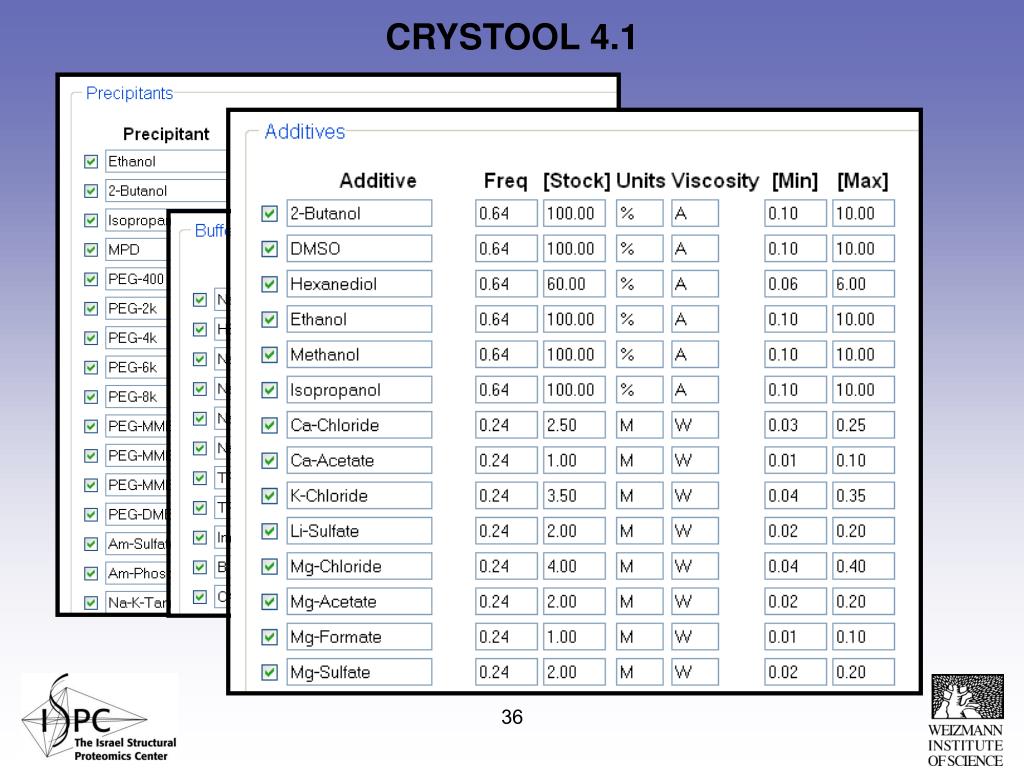Click the Max field for Ca-Acetate
The height and width of the screenshot is (768, 1024).
[863, 460]
